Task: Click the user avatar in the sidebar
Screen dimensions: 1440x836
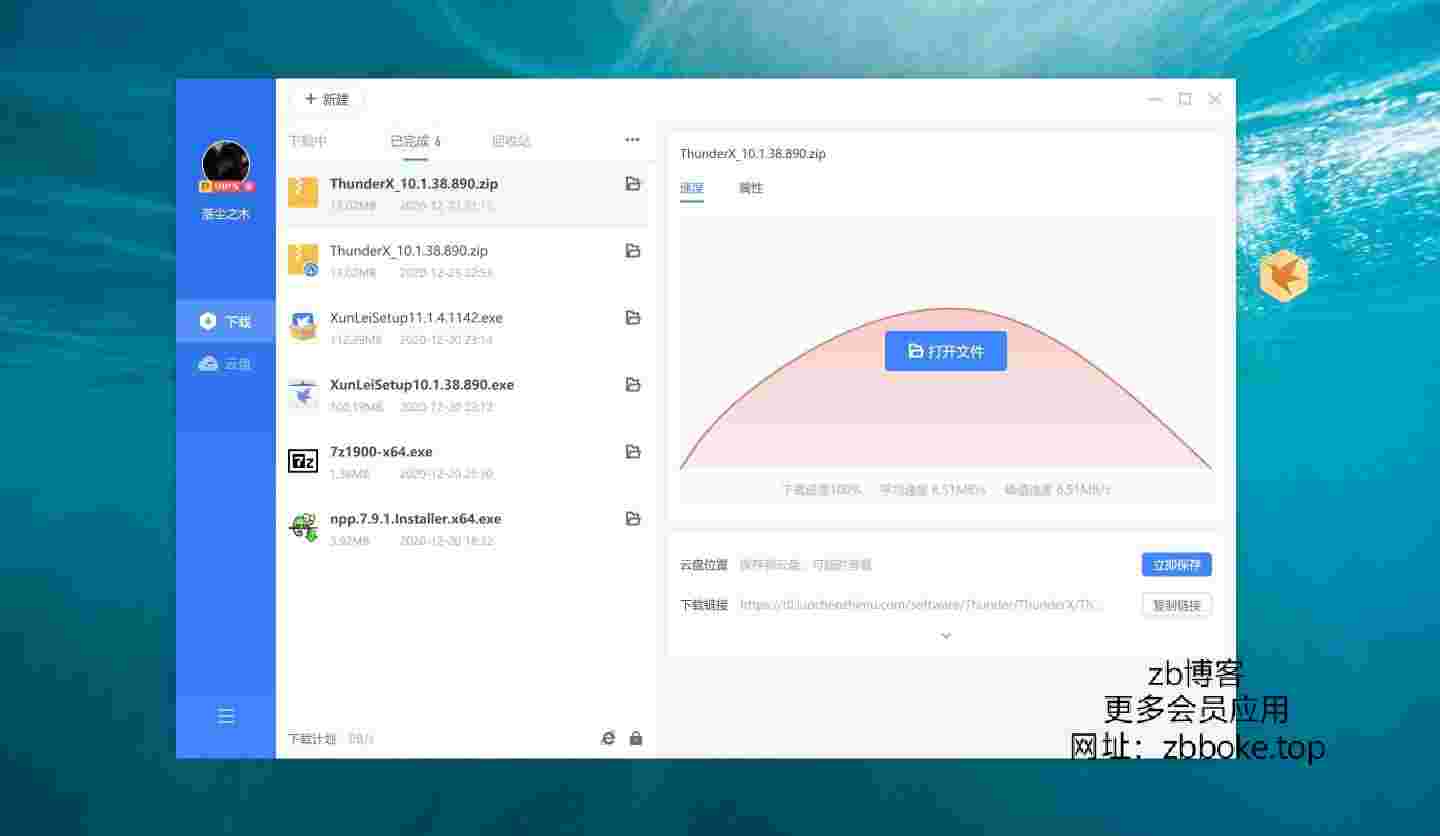Action: click(226, 164)
